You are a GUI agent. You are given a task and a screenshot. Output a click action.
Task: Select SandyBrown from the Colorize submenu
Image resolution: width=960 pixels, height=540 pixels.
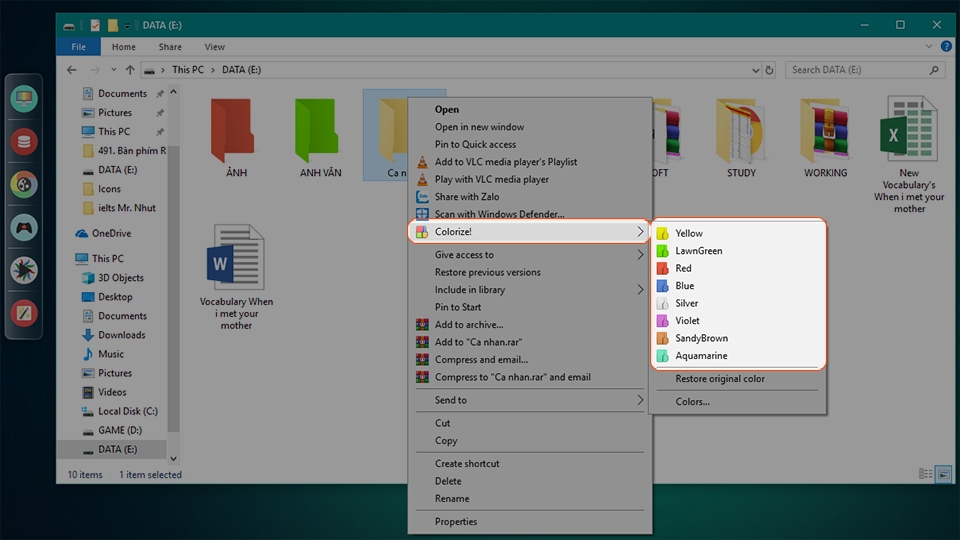coord(702,338)
